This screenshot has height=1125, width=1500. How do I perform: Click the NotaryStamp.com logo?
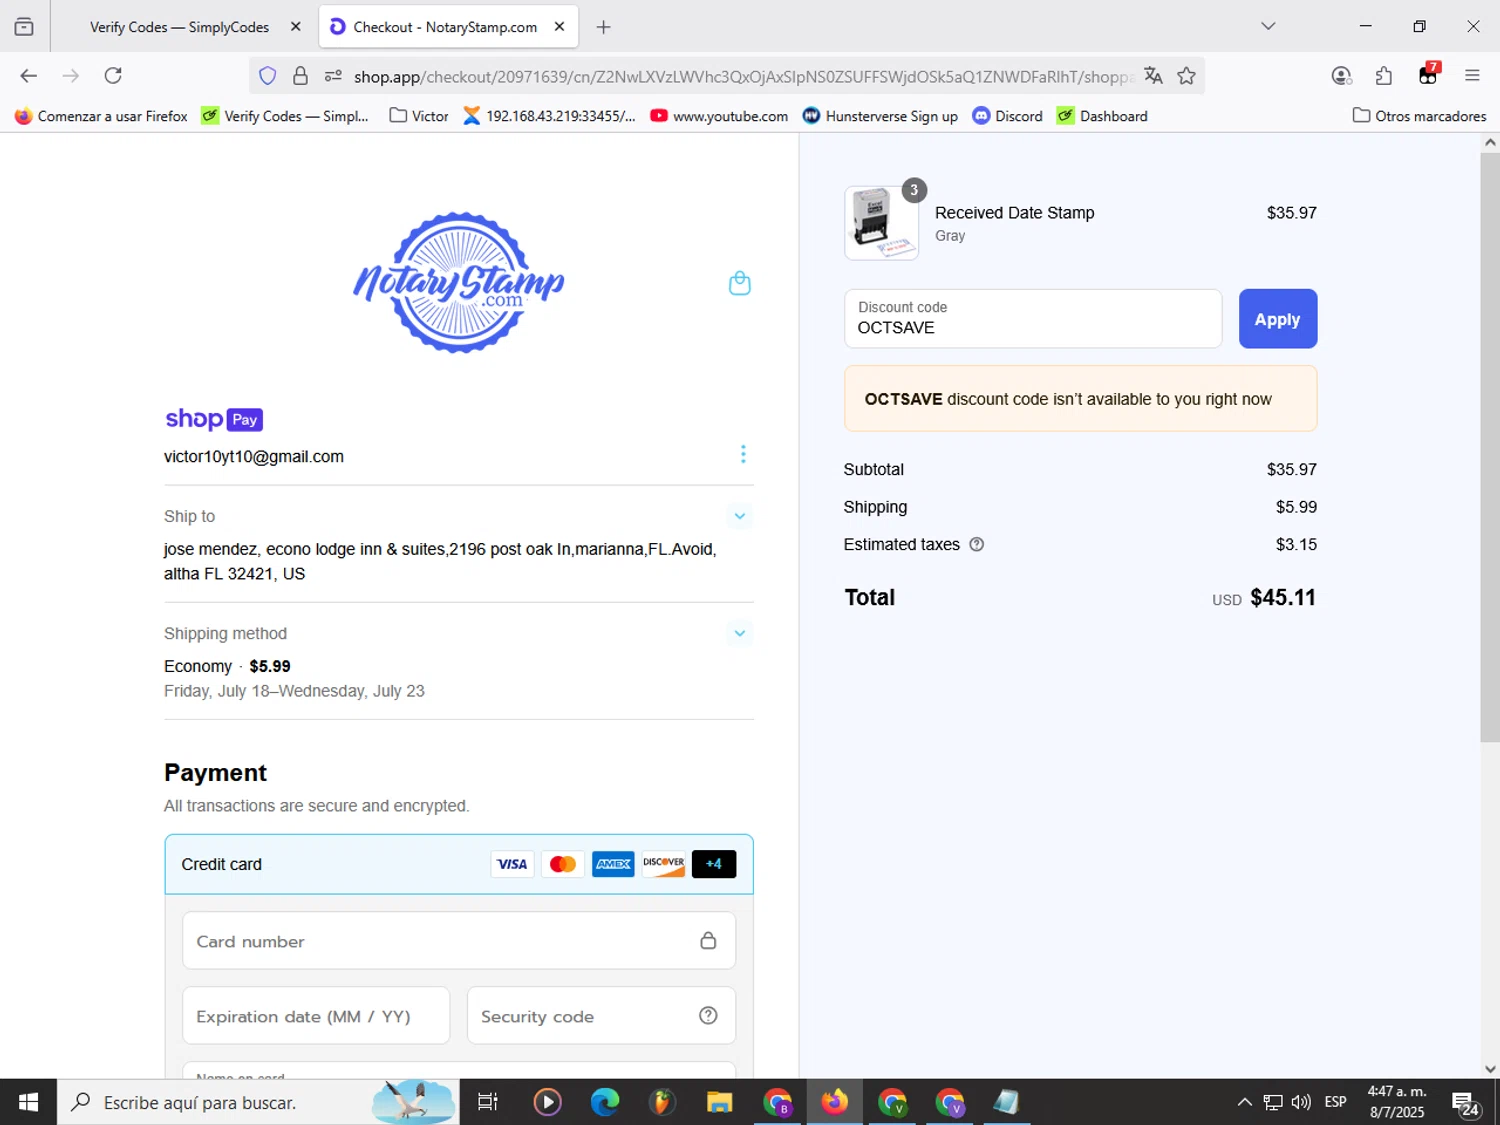459,282
